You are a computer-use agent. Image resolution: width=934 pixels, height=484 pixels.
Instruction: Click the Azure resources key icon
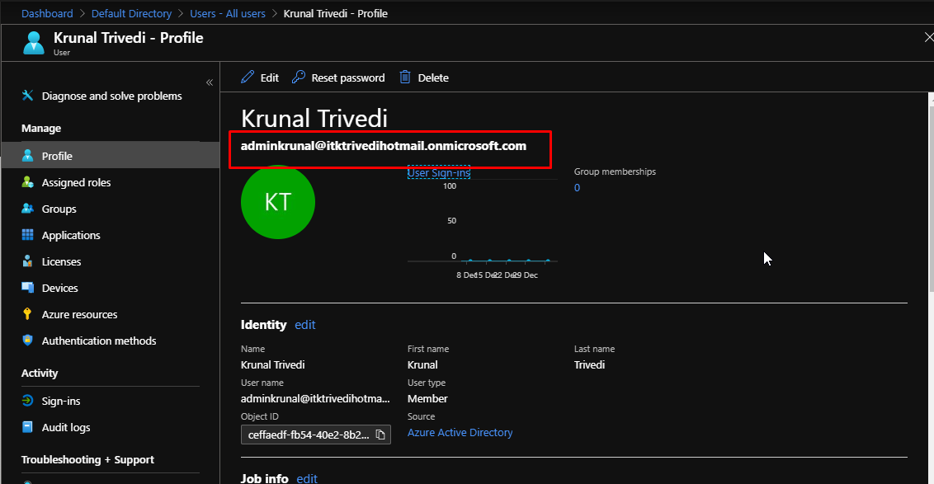[28, 315]
